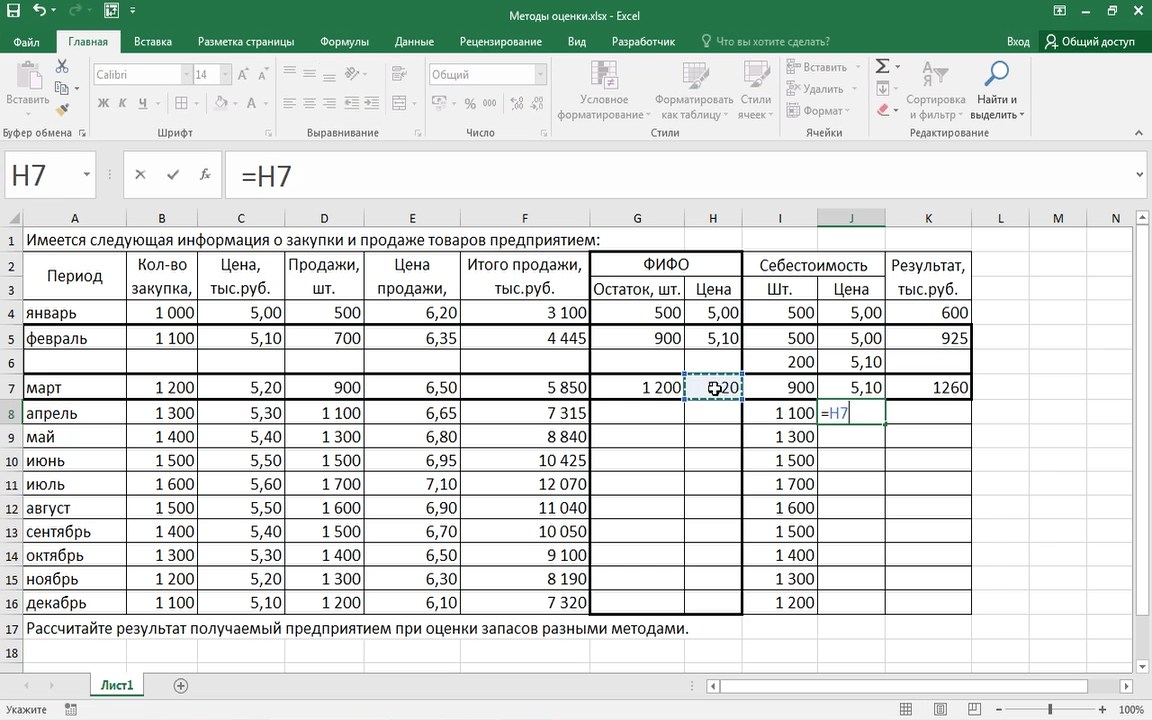Viewport: 1152px width, 720px height.
Task: Click the AutoSum sigma icon
Action: [882, 67]
